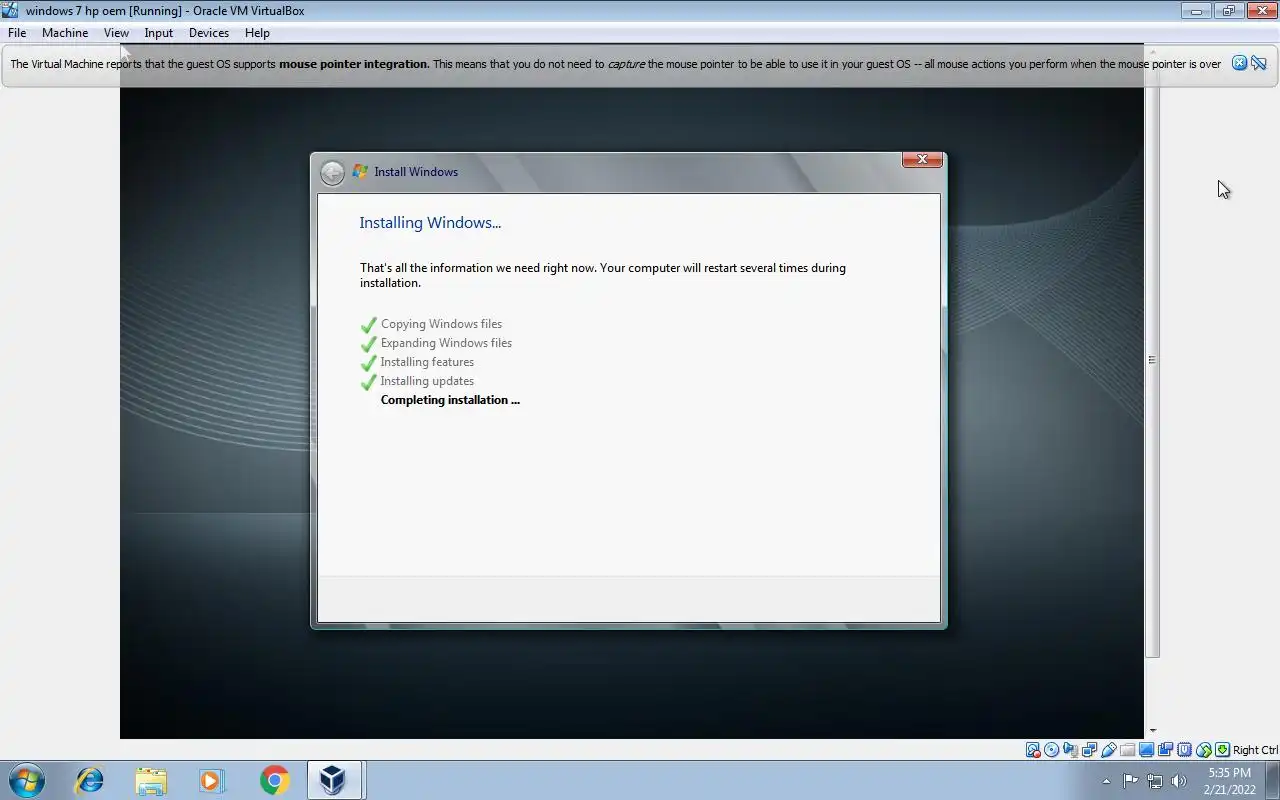
Task: Click the VirtualBox taskbar button
Action: (x=334, y=780)
